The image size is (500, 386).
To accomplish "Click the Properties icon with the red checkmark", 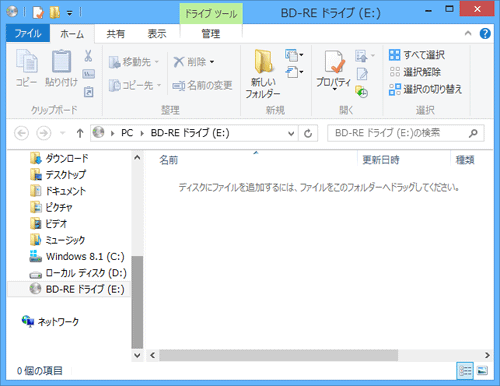I will (334, 62).
